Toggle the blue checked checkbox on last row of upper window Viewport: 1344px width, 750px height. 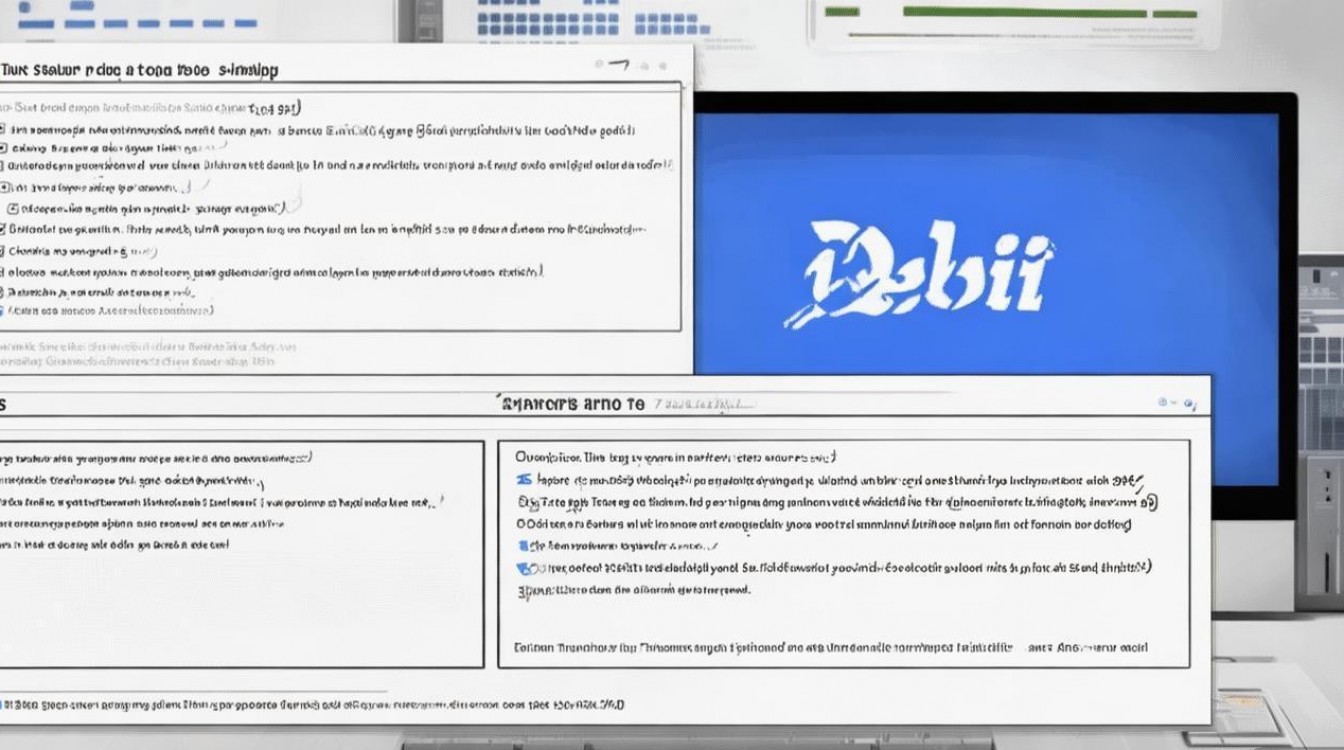2,311
